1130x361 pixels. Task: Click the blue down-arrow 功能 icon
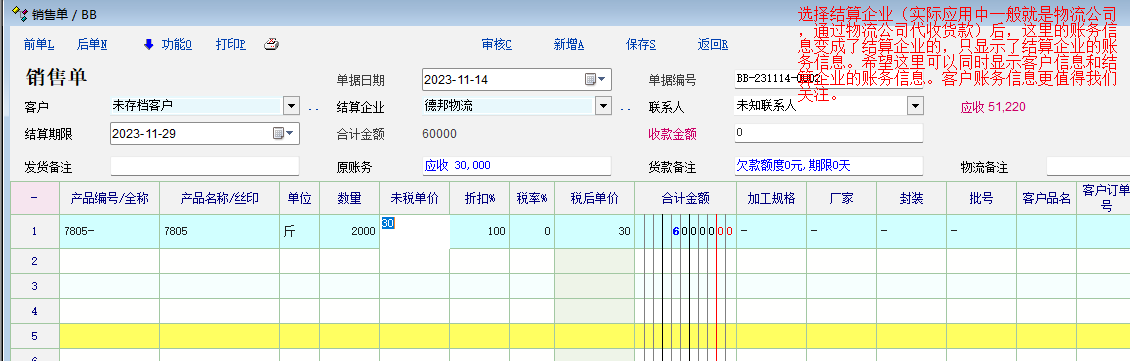tap(148, 45)
